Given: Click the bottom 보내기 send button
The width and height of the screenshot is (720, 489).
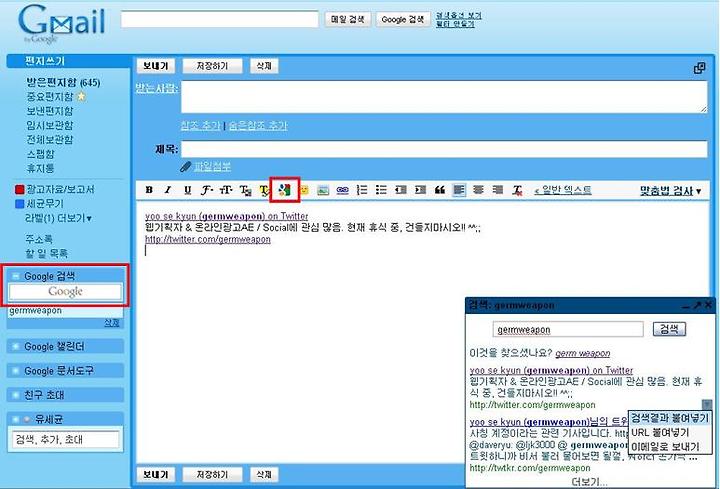Looking at the screenshot, I should [x=156, y=474].
